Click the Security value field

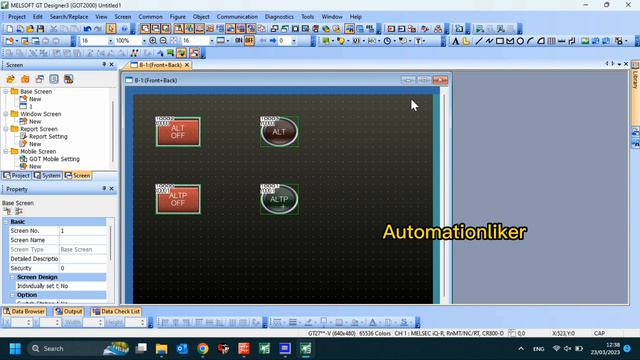point(83,268)
